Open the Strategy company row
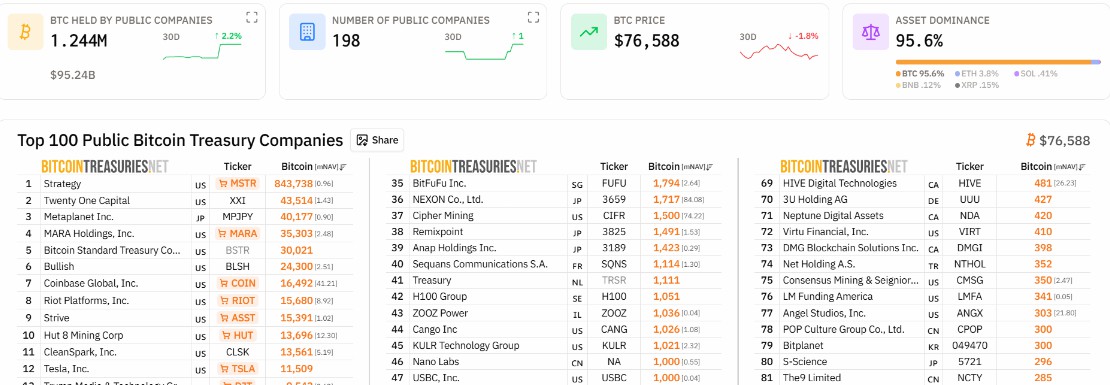The height and width of the screenshot is (385, 1110). pyautogui.click(x=185, y=184)
